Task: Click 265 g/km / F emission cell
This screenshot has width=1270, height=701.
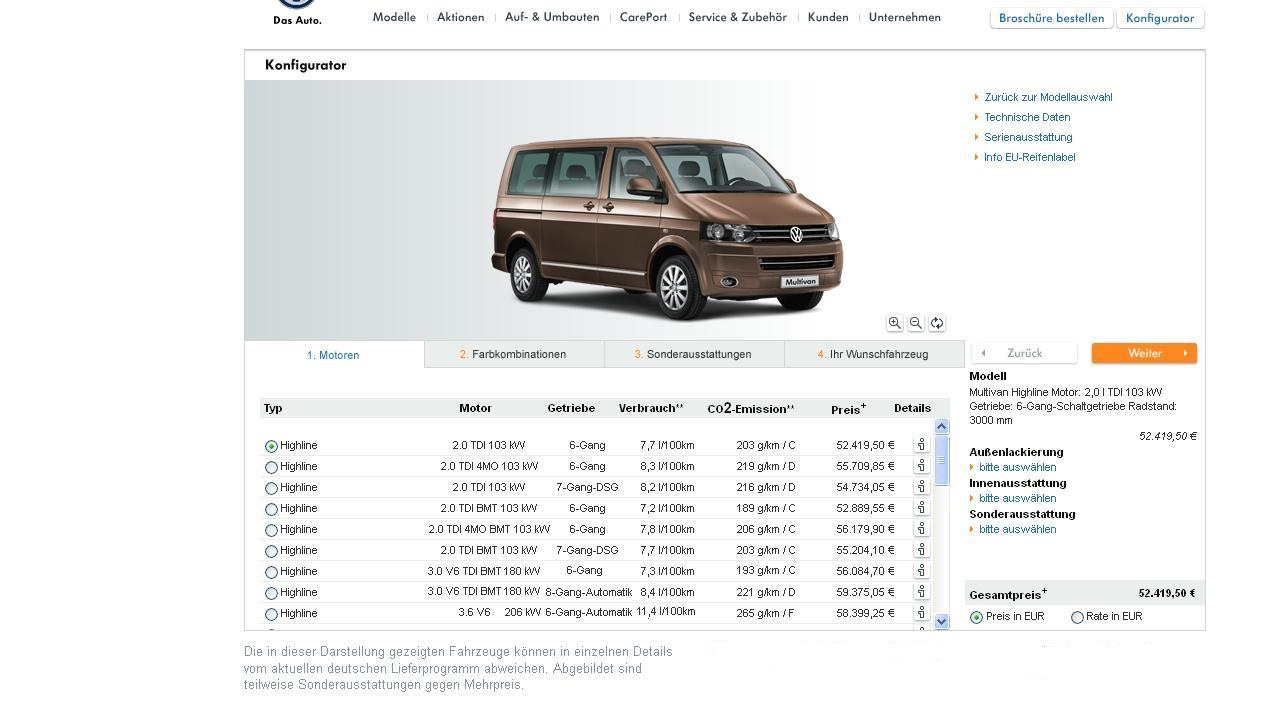Action: (765, 613)
